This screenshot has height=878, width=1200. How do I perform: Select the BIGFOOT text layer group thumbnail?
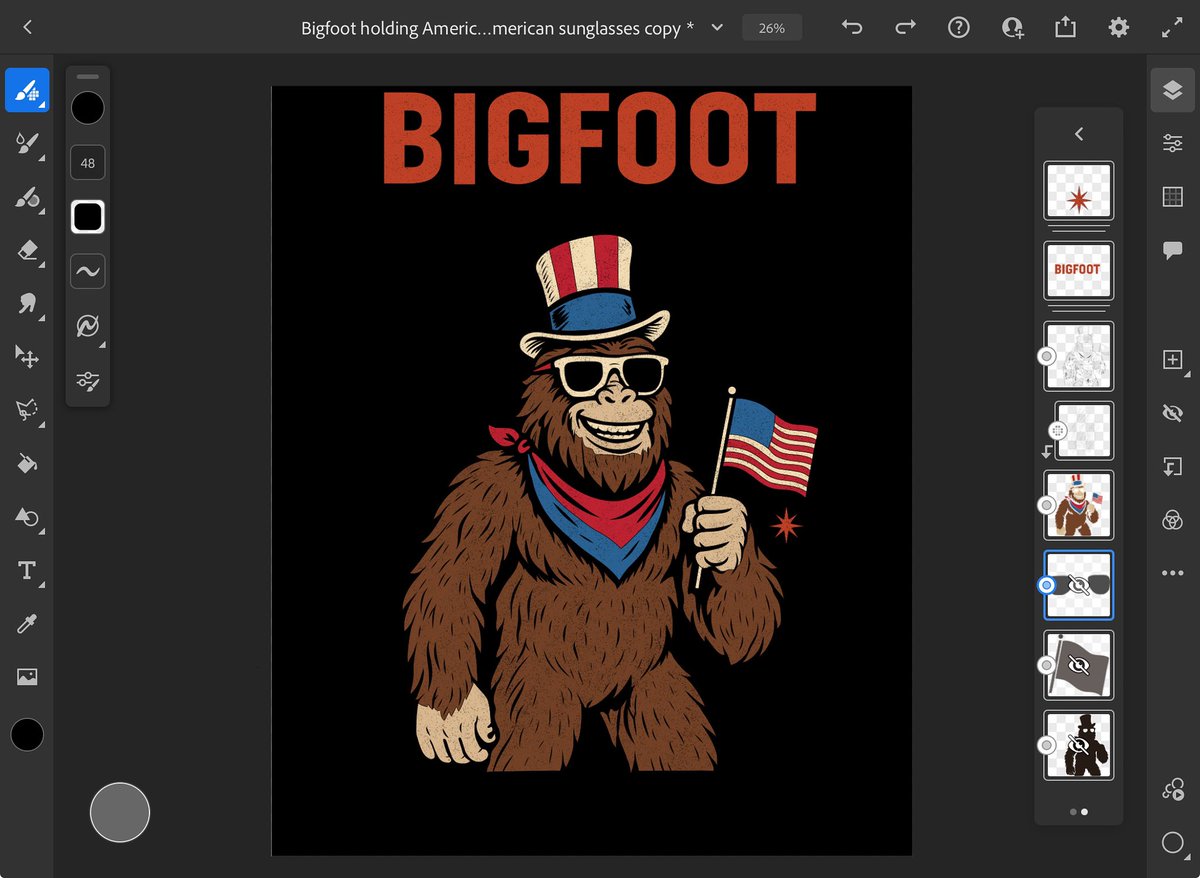tap(1079, 270)
